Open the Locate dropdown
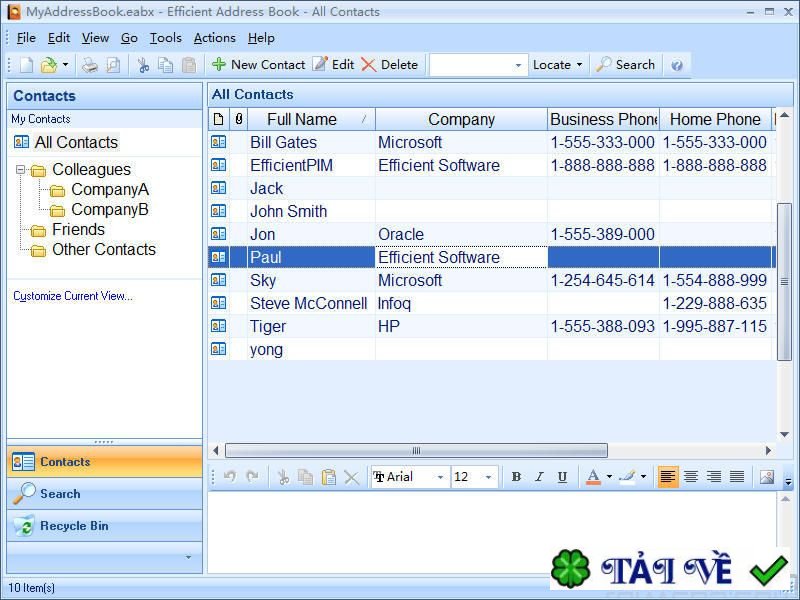The image size is (800, 600). tap(557, 65)
